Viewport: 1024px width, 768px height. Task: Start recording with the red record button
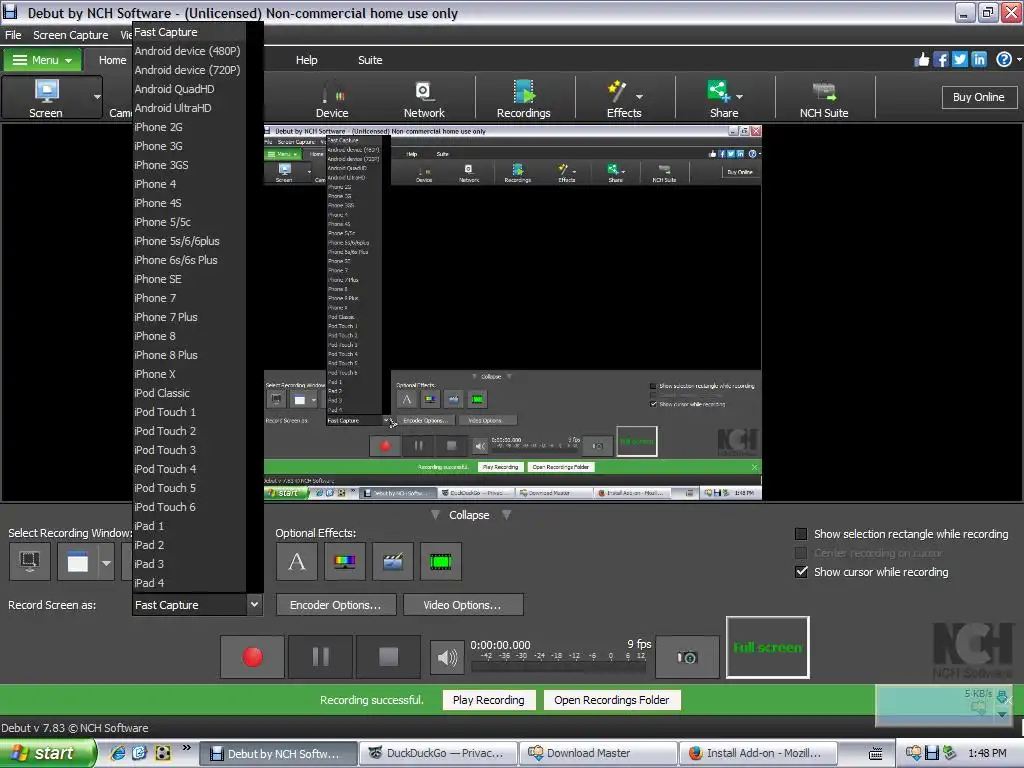tap(253, 657)
